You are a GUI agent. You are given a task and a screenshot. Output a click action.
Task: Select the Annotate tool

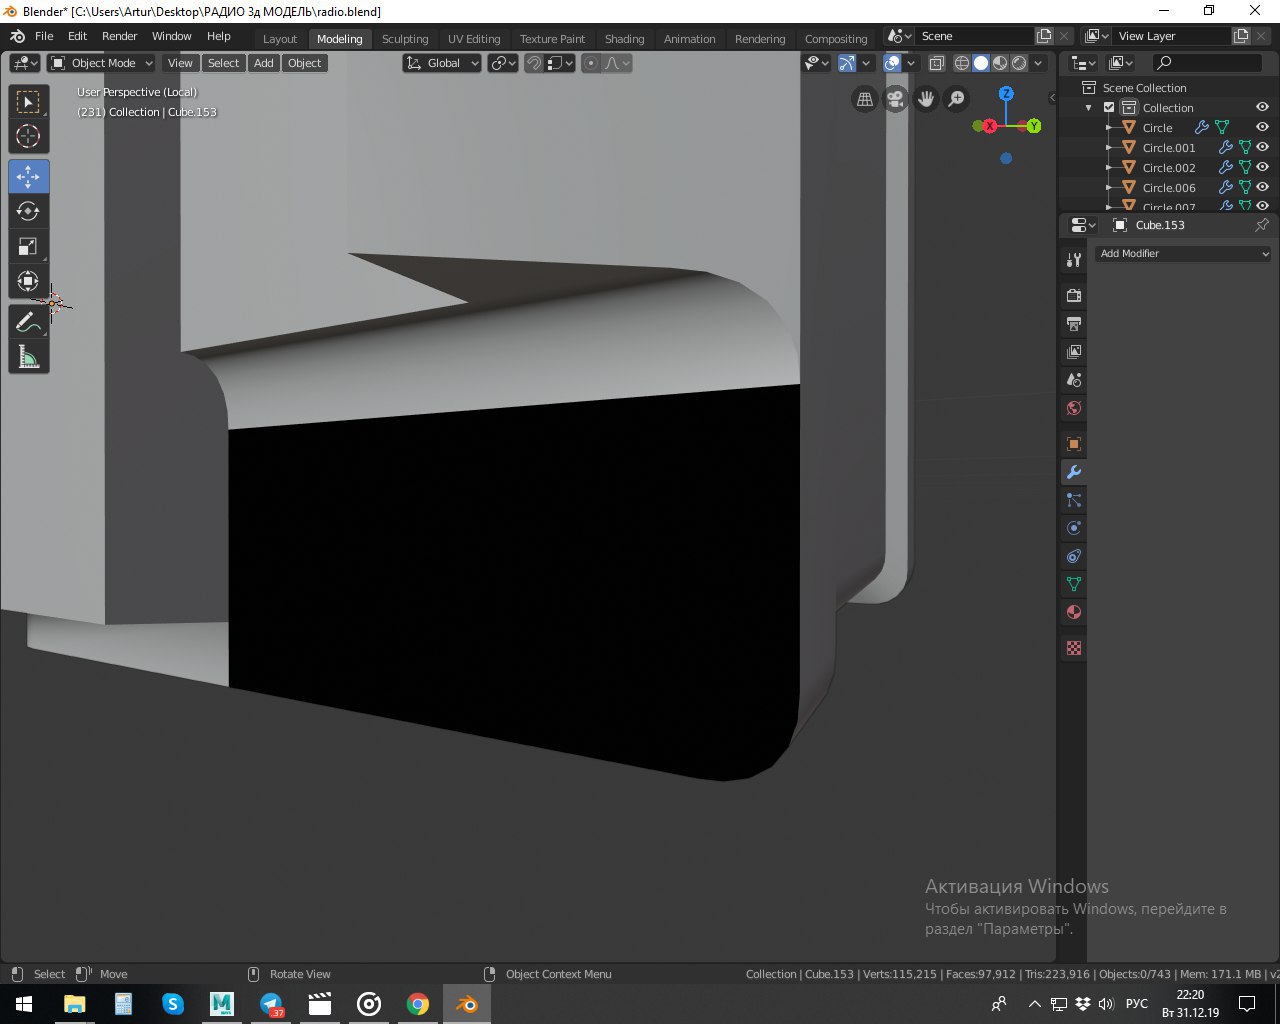click(28, 322)
